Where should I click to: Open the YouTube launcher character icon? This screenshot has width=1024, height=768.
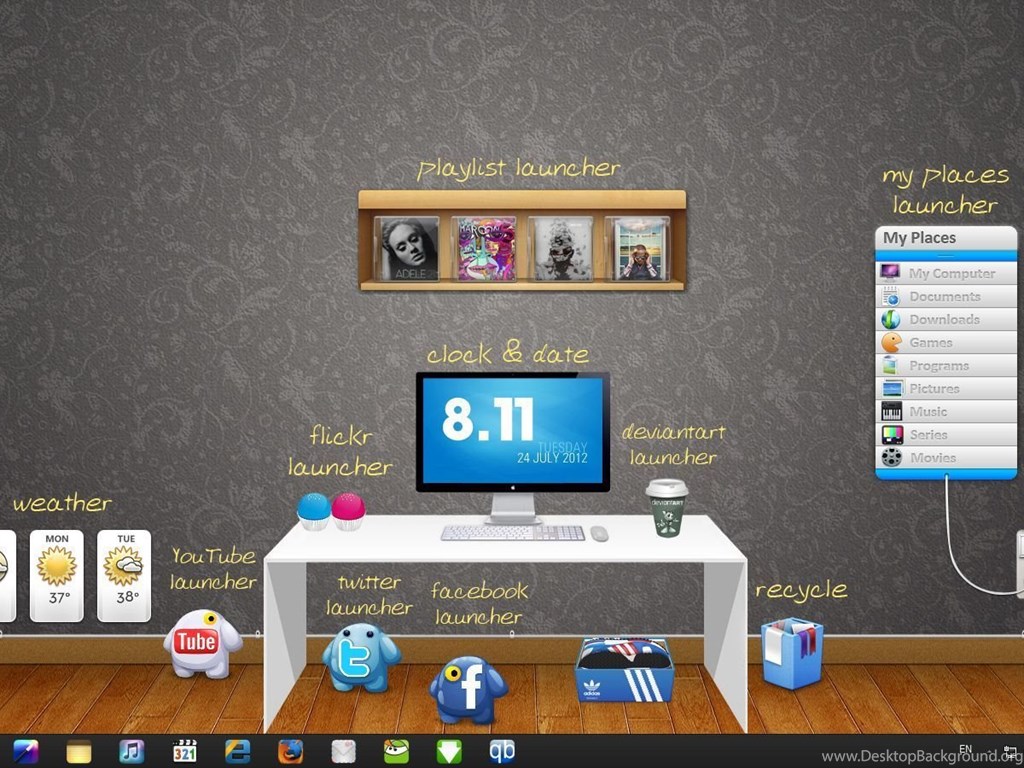point(201,643)
